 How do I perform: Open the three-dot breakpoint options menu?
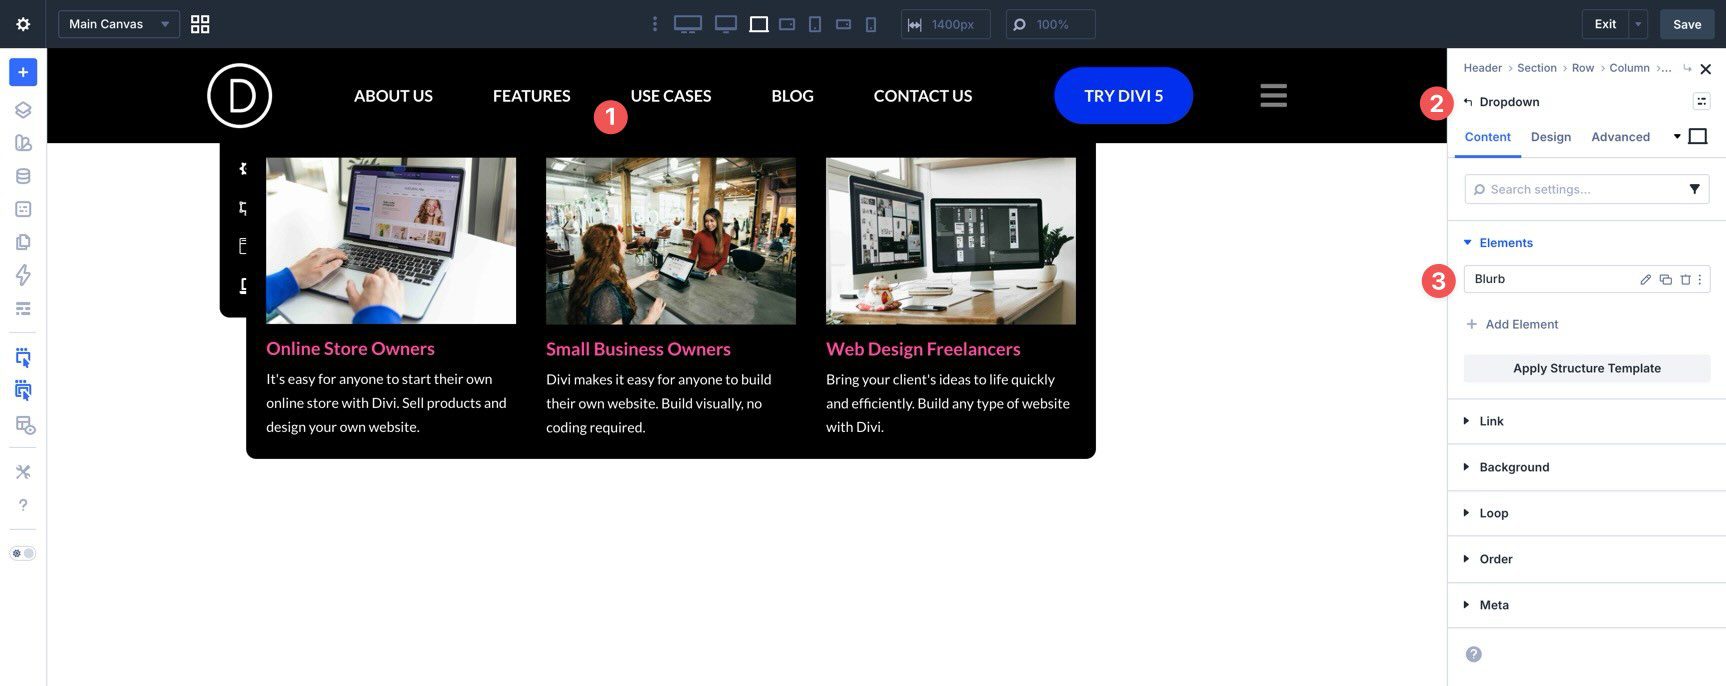click(x=655, y=24)
